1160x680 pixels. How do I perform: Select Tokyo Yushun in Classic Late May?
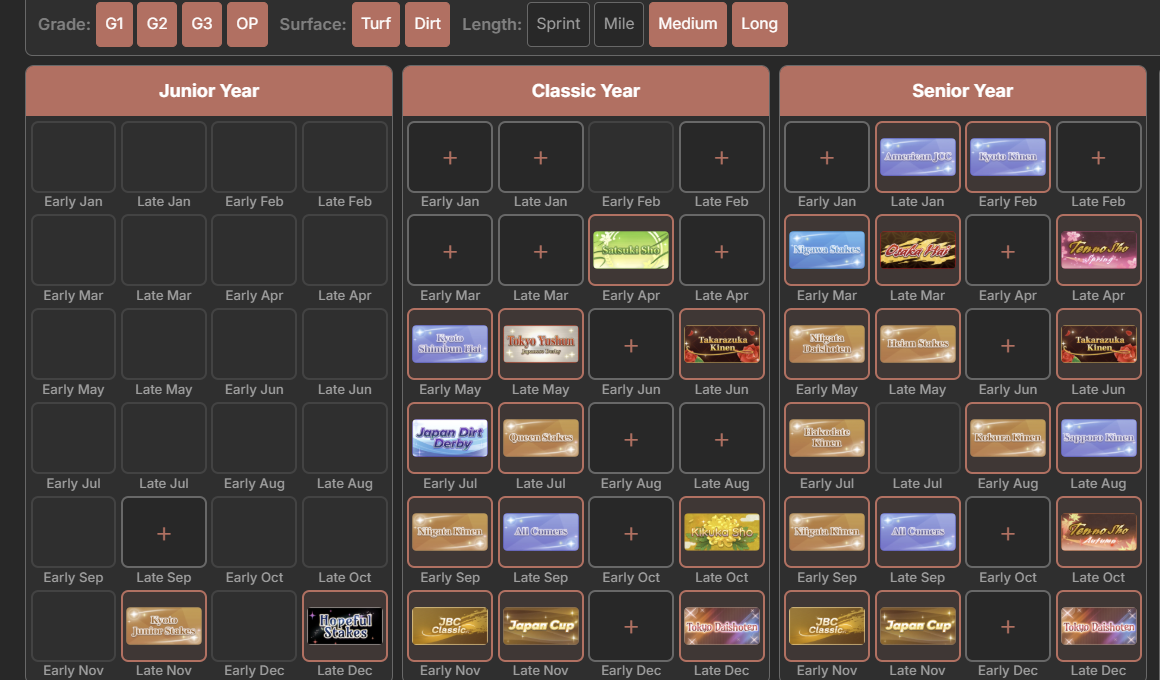pyautogui.click(x=541, y=344)
